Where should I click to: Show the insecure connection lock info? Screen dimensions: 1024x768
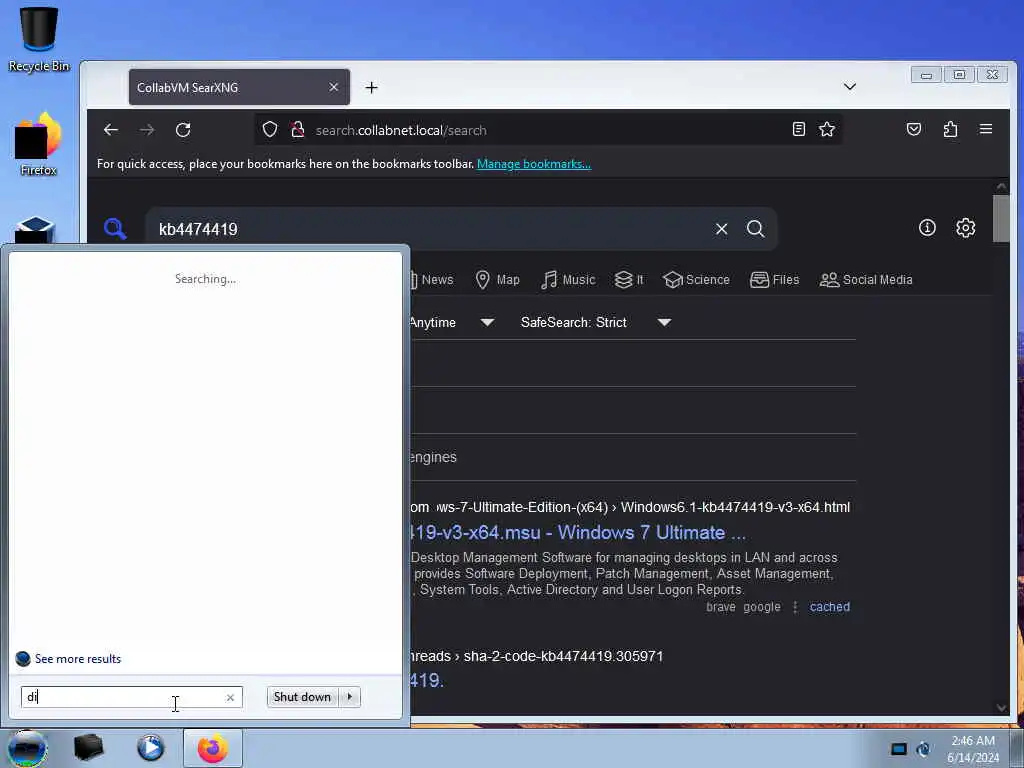(x=298, y=129)
